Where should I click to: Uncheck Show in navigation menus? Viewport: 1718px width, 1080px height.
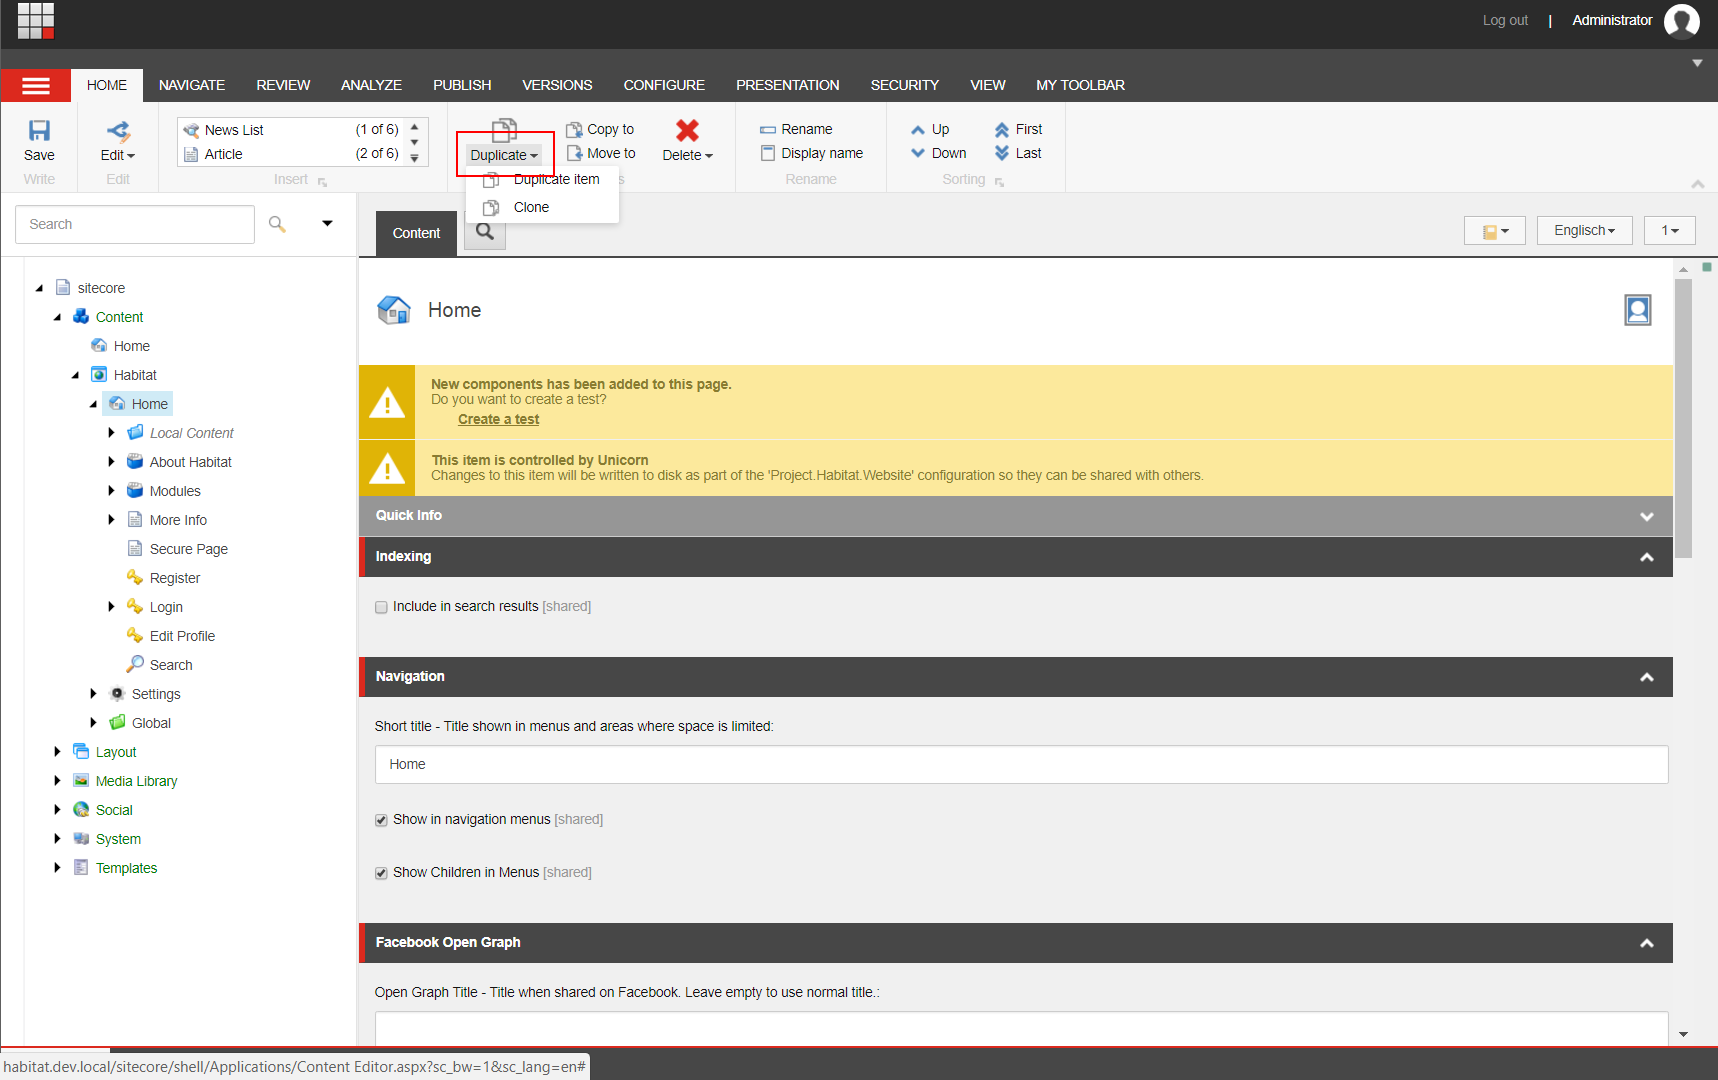click(381, 820)
